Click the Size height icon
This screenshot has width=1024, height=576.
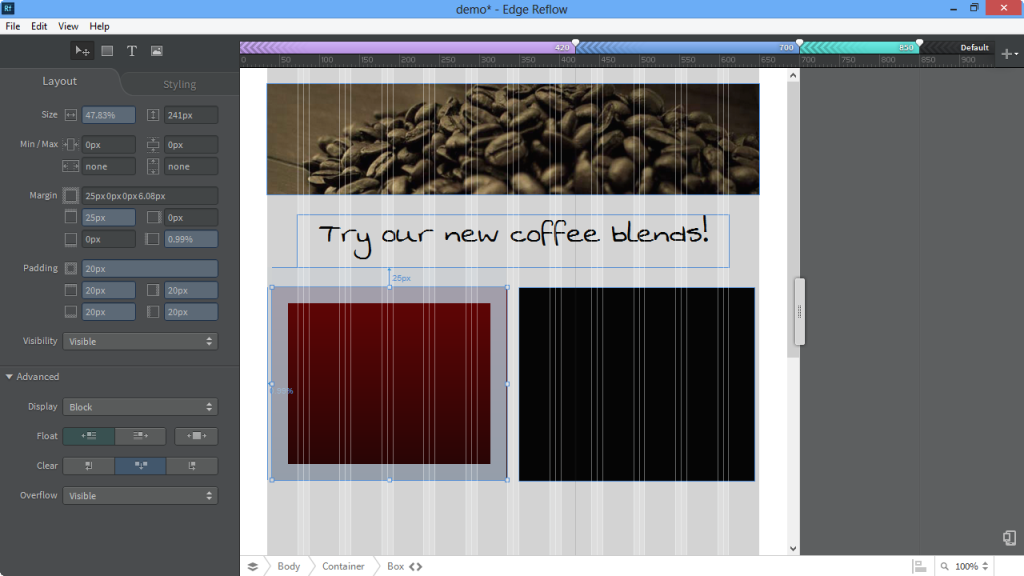click(x=153, y=115)
